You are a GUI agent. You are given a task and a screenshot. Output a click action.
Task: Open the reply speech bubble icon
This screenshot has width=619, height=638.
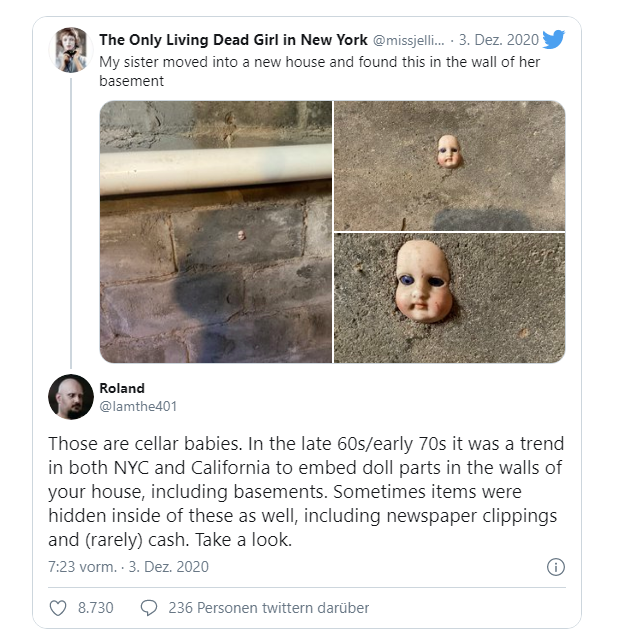click(x=149, y=608)
